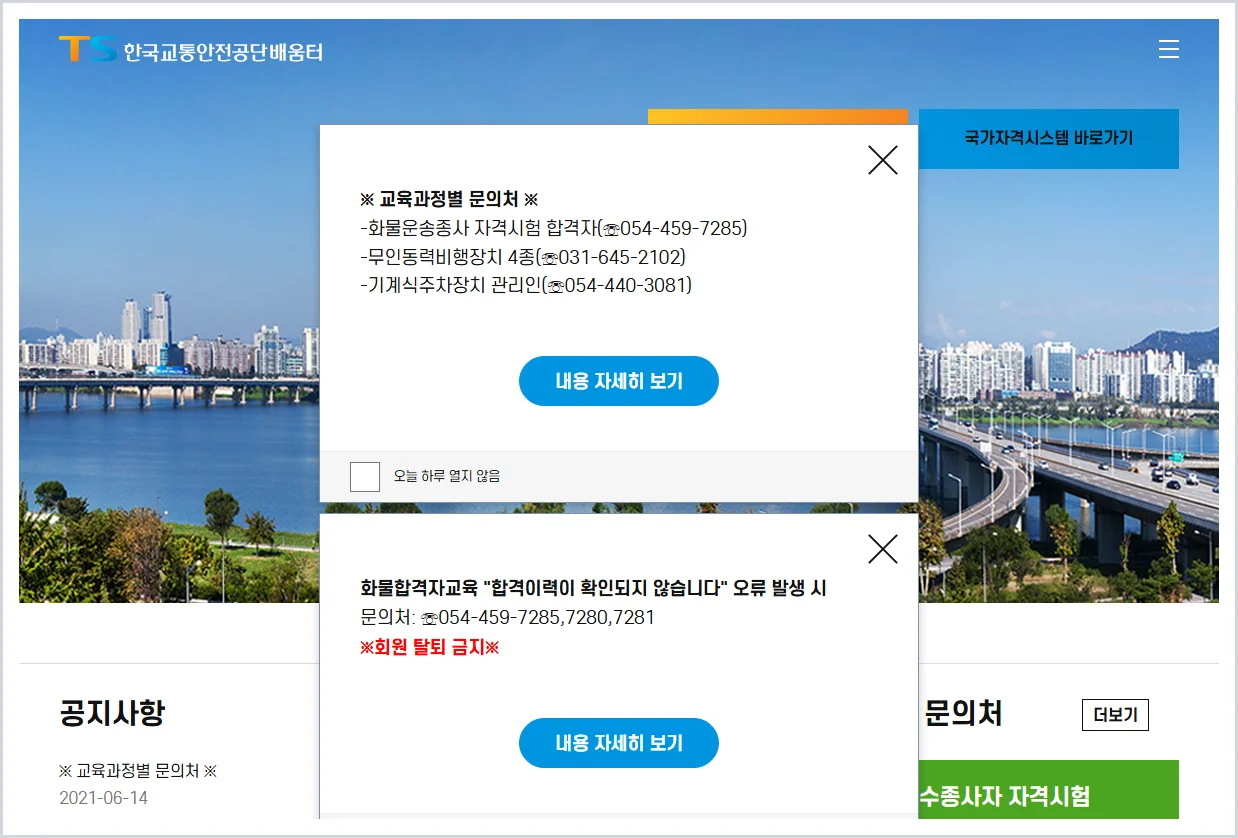Click the 문의처: 054-459-7285,7280,7281 line

click(507, 617)
